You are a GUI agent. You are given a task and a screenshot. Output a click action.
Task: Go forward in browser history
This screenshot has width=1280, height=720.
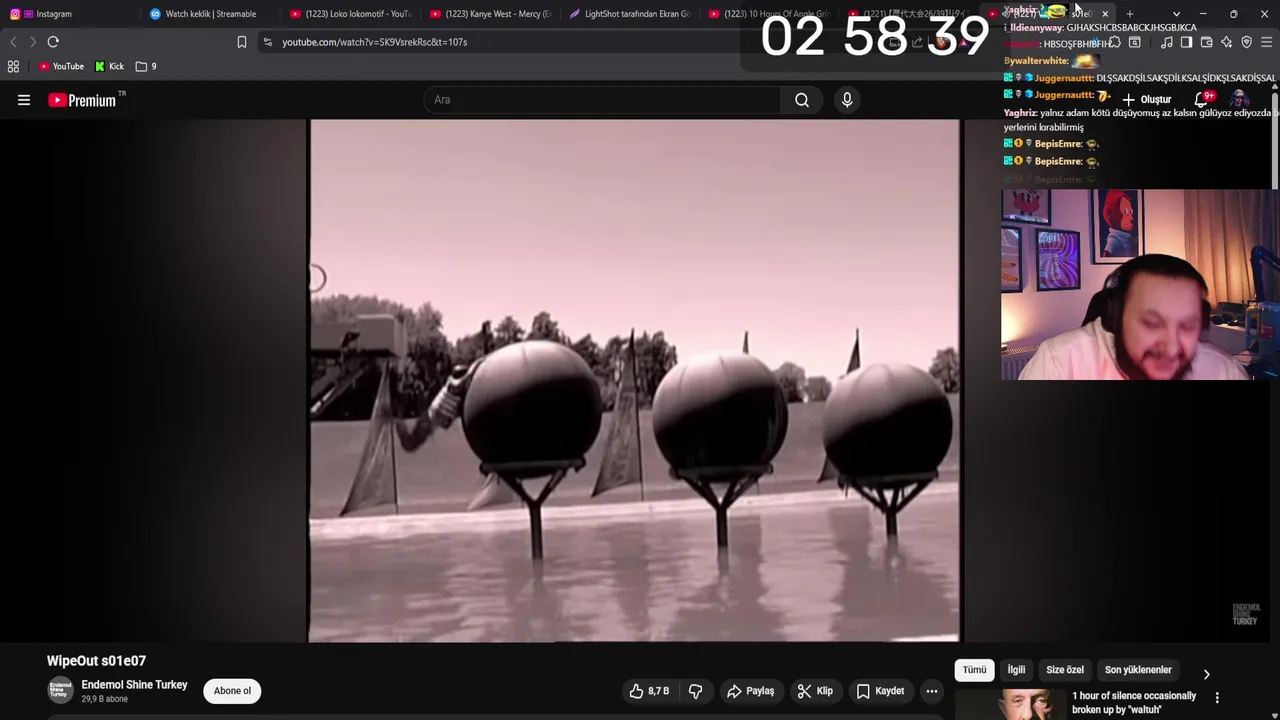(32, 42)
